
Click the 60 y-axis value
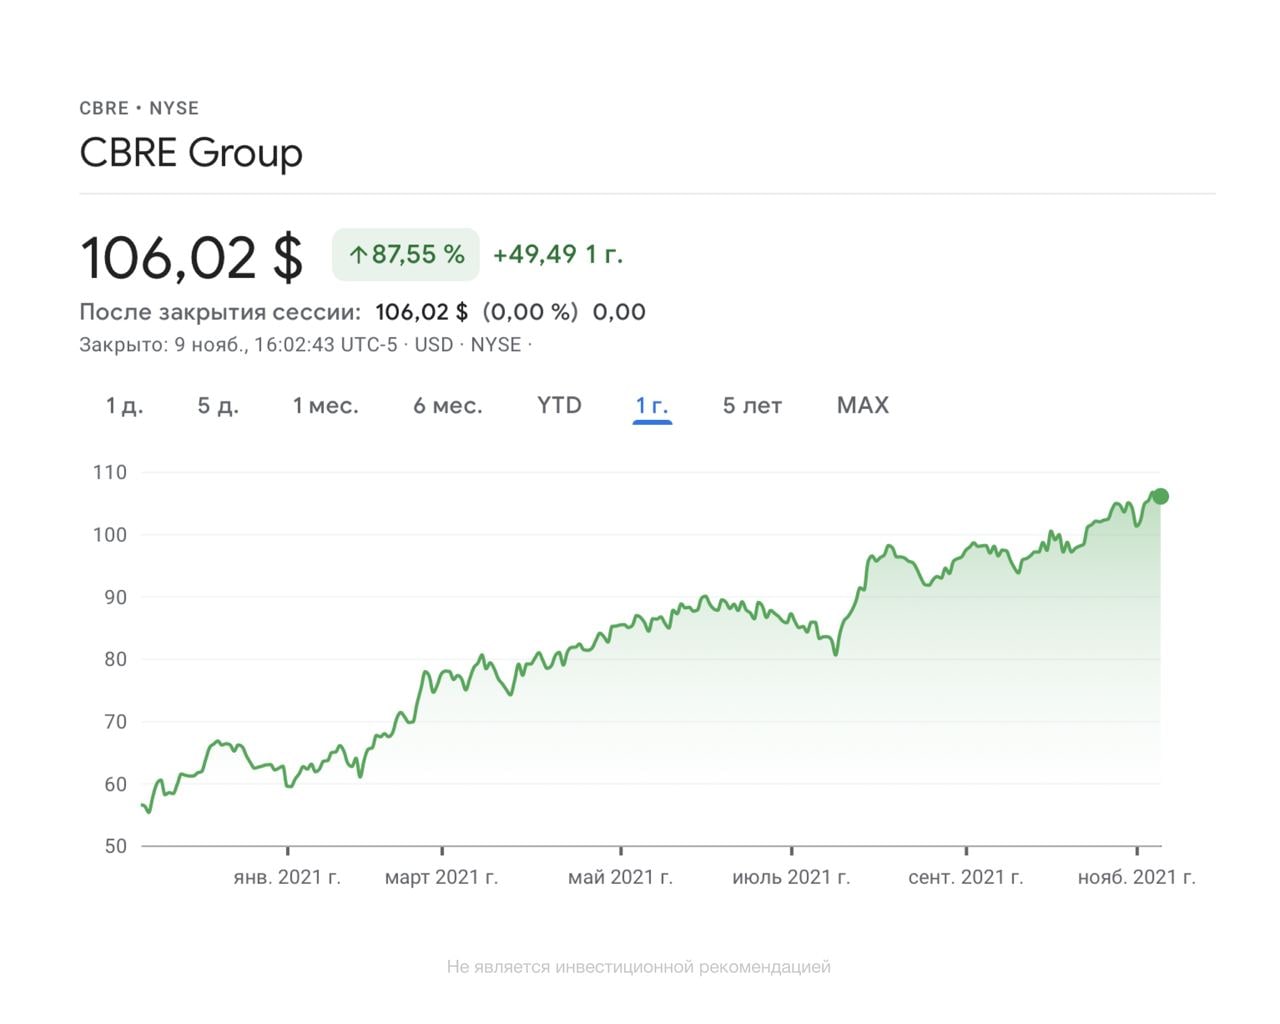pos(115,784)
